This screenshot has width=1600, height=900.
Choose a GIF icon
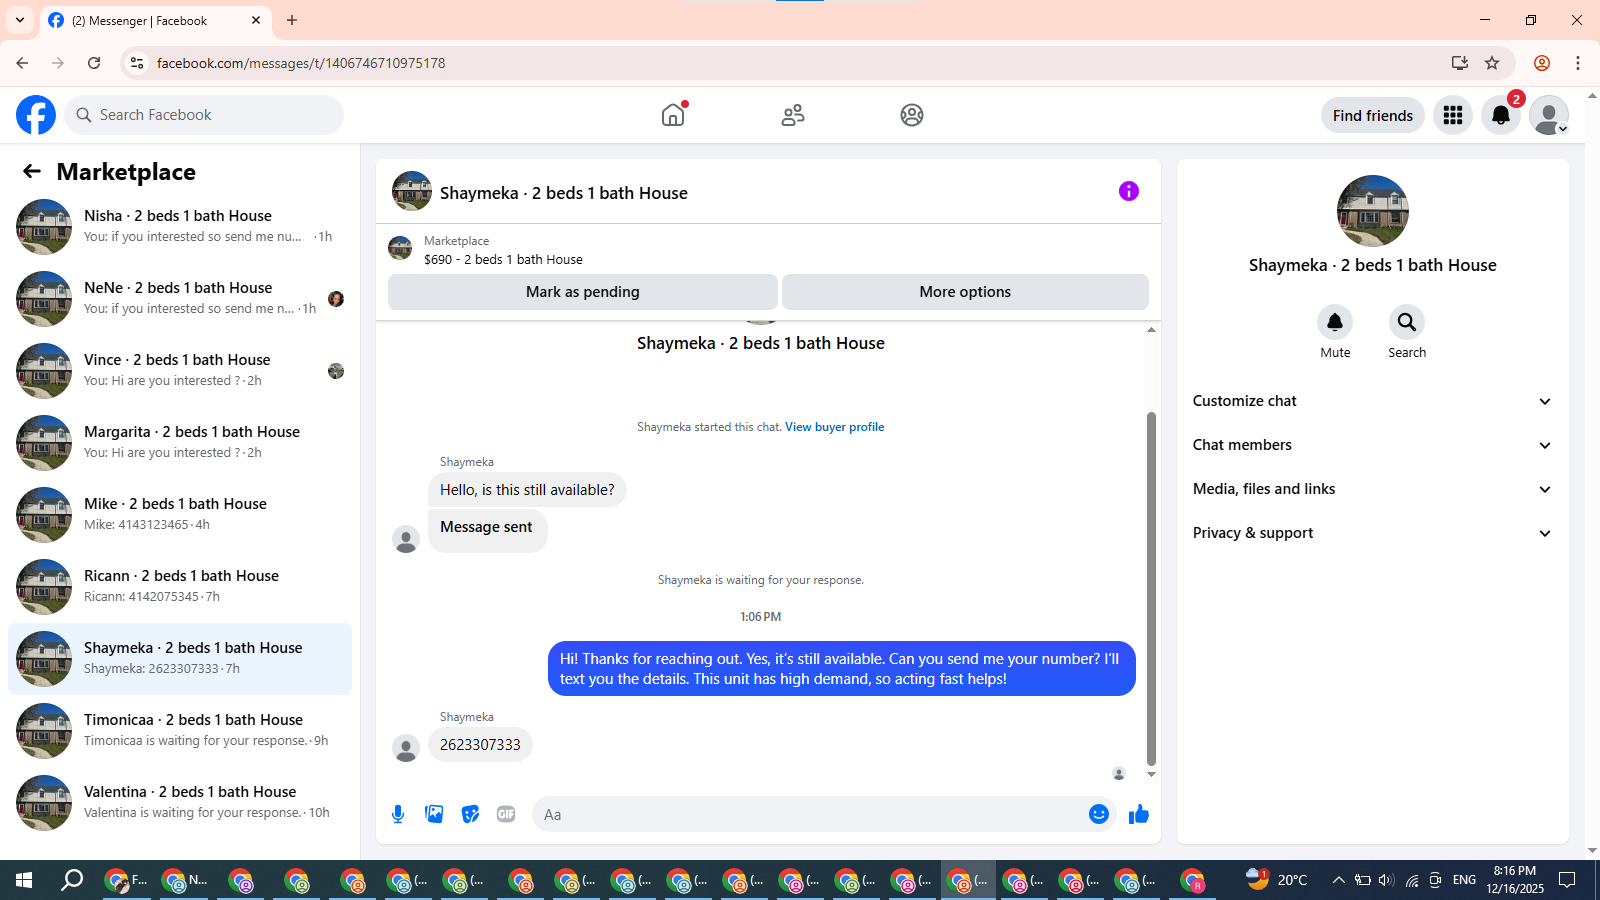click(506, 814)
